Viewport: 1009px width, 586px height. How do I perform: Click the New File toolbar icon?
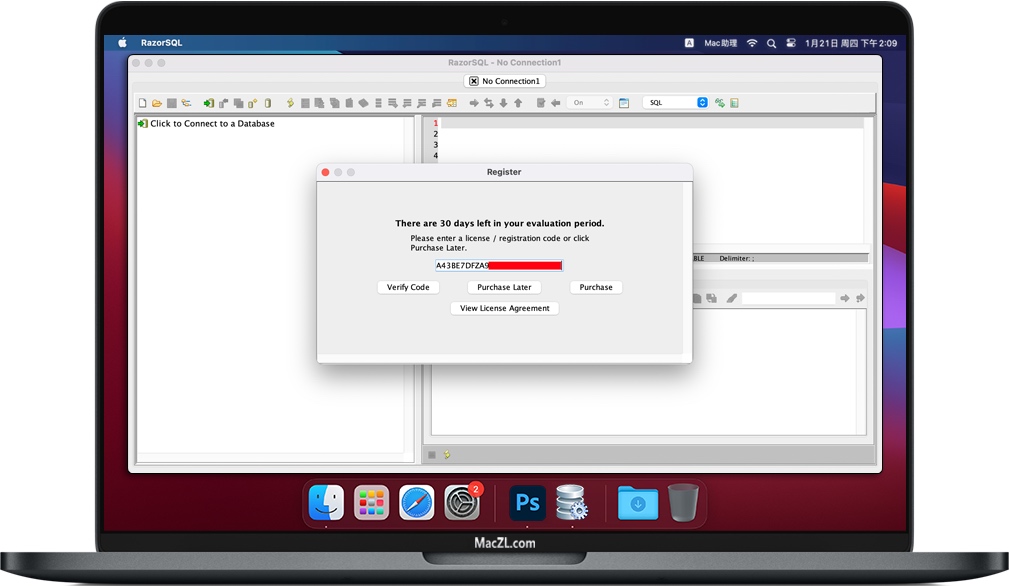tap(143, 103)
